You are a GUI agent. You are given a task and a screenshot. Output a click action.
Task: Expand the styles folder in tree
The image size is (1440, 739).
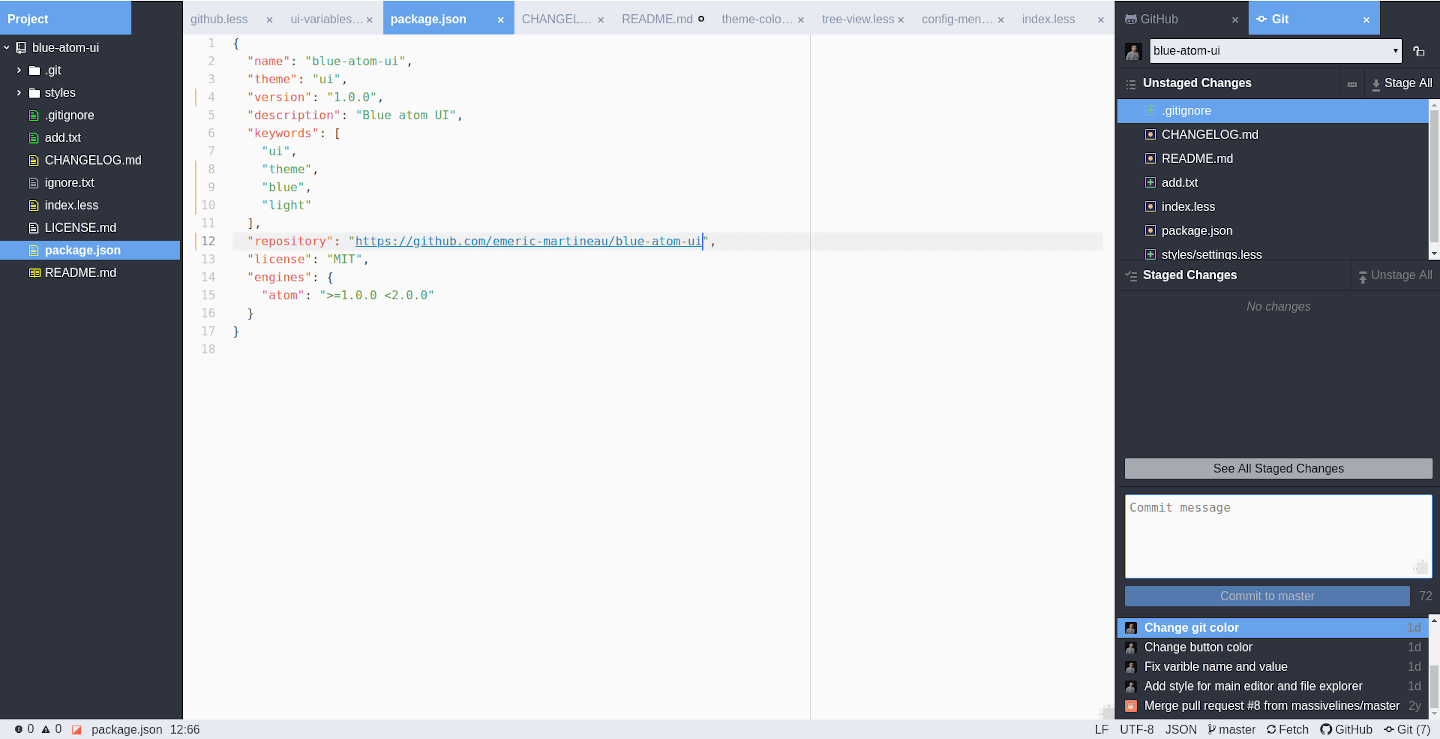point(19,93)
